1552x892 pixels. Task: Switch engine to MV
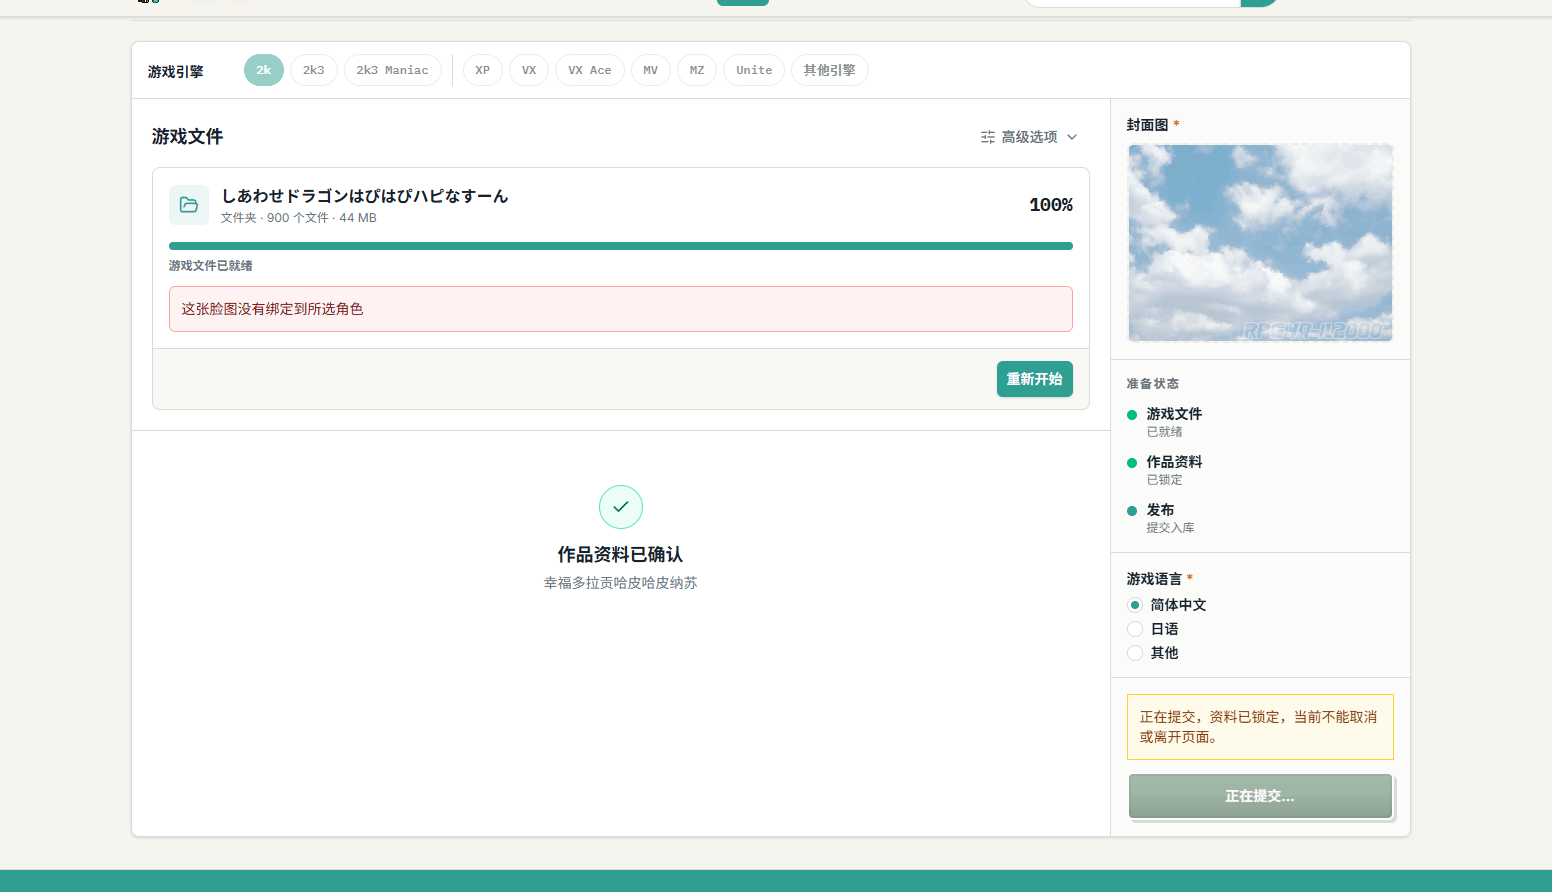point(651,70)
